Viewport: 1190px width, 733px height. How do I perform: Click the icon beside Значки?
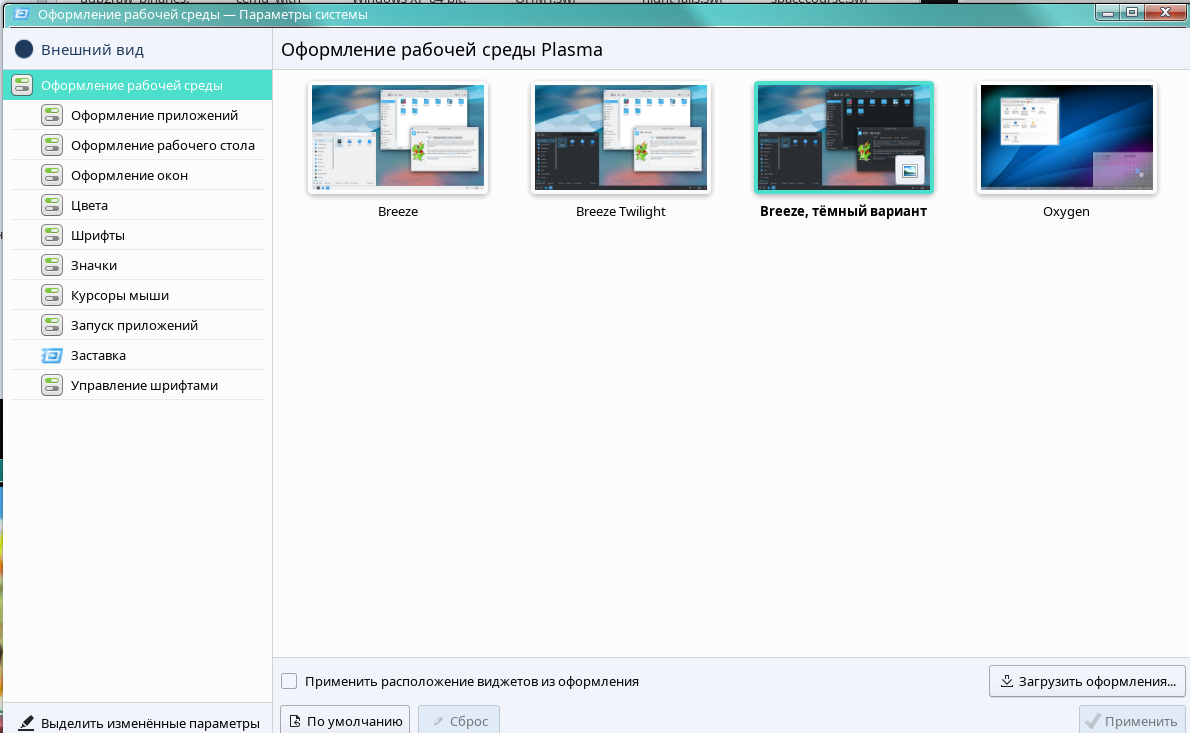[x=52, y=265]
